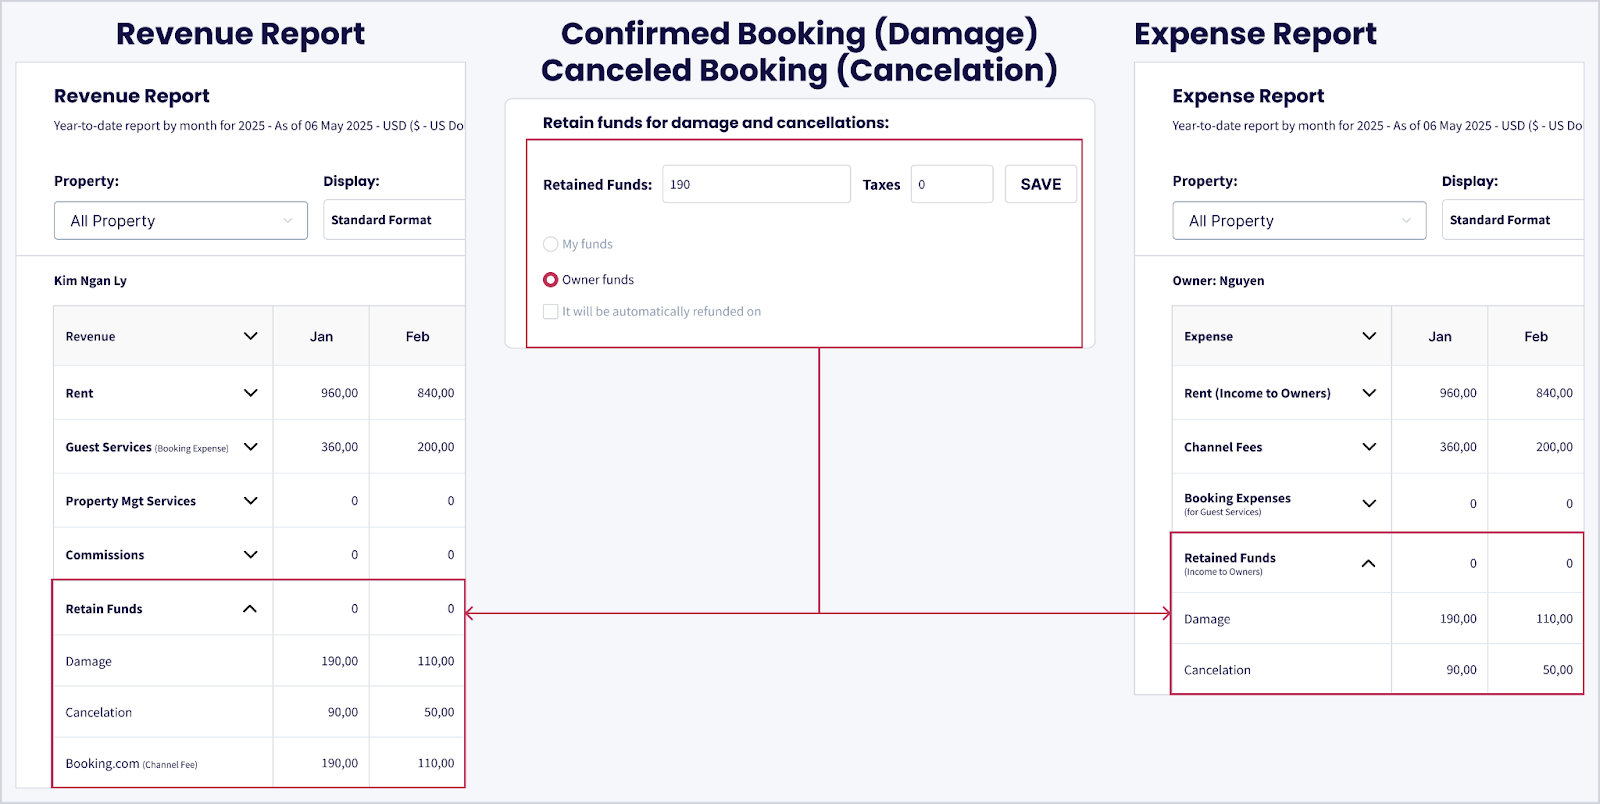Open the Display Standard Format dropdown in Revenue Report
Viewport: 1600px width, 804px height.
394,220
